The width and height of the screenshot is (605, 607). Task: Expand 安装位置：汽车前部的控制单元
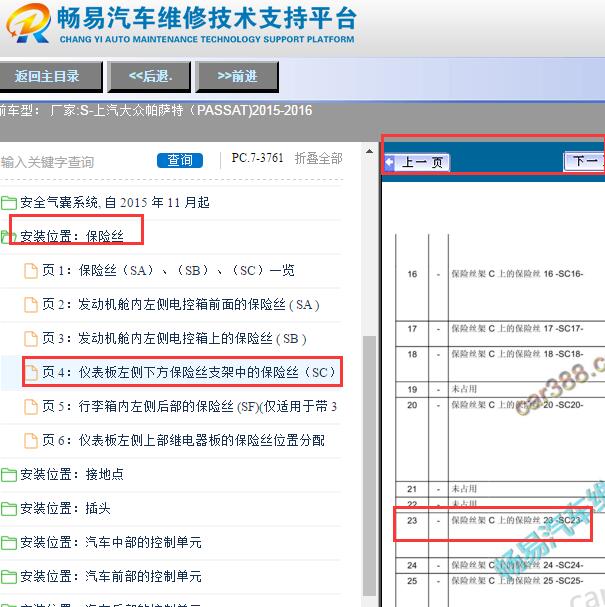(x=111, y=576)
